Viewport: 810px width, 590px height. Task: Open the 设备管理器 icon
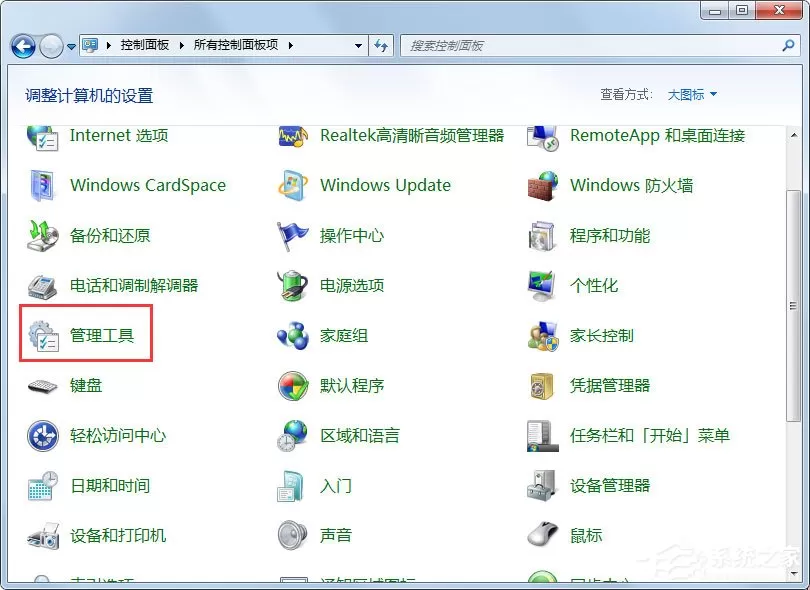(541, 486)
